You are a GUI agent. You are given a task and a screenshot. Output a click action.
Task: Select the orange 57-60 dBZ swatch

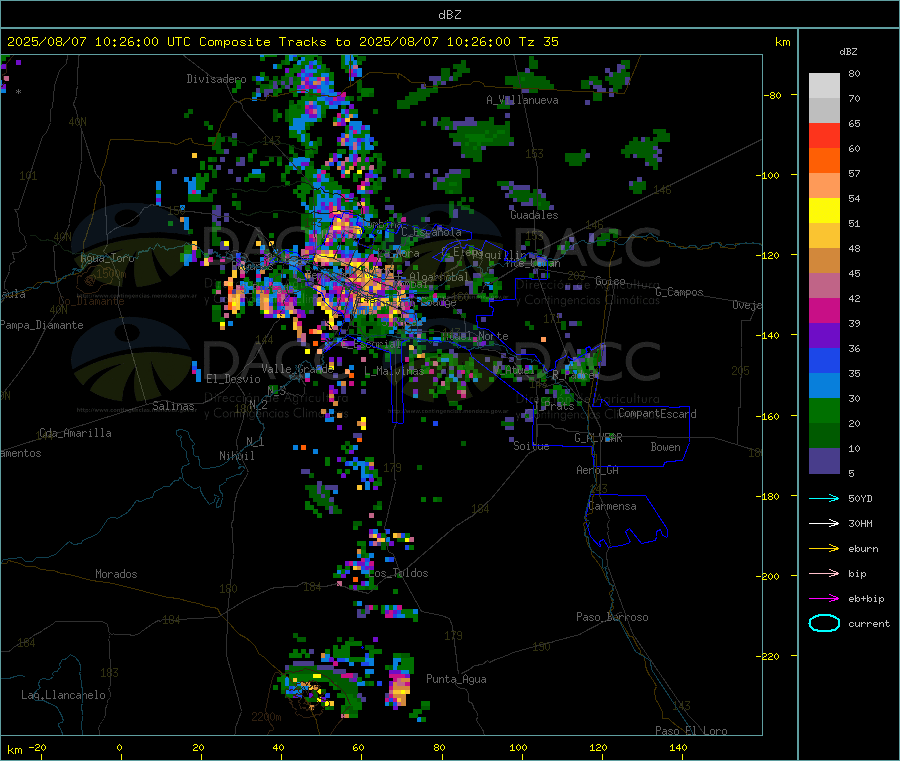tap(824, 161)
